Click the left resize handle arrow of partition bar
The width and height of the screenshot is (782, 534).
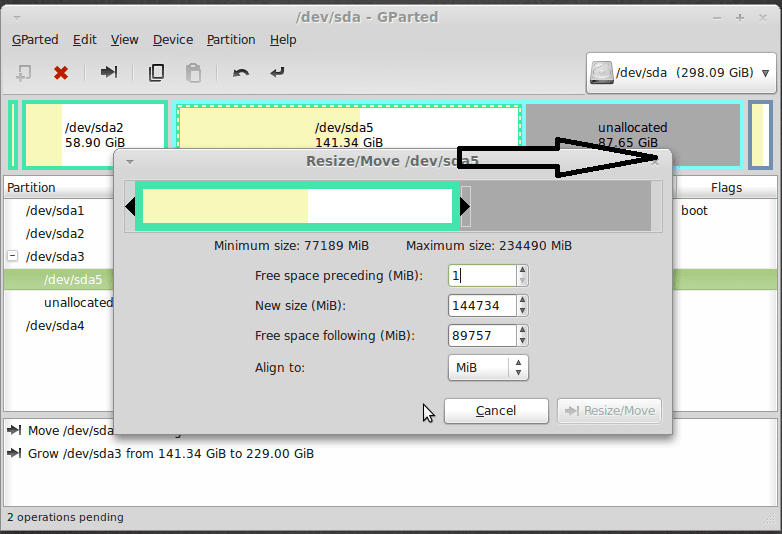(x=130, y=206)
